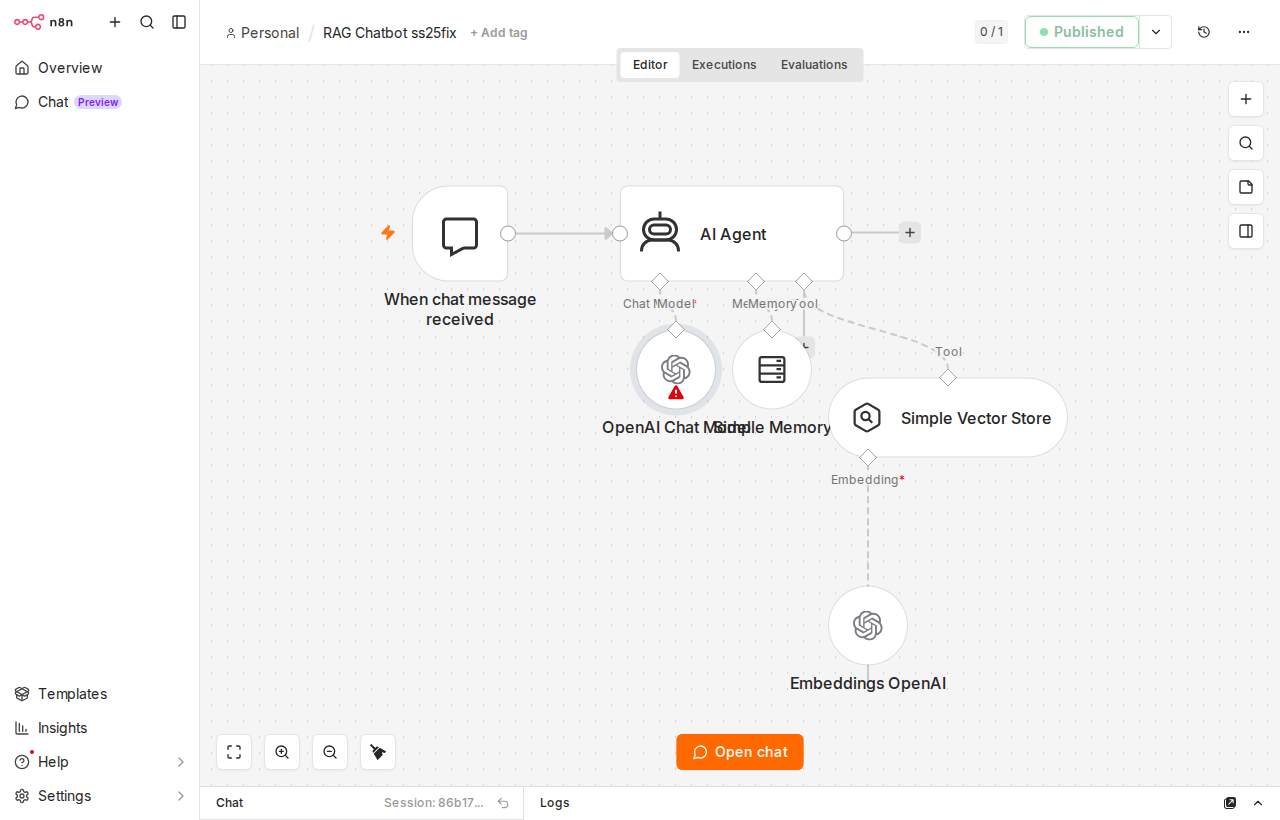Add a node with canvas plus button
This screenshot has height=820, width=1280.
[1246, 99]
